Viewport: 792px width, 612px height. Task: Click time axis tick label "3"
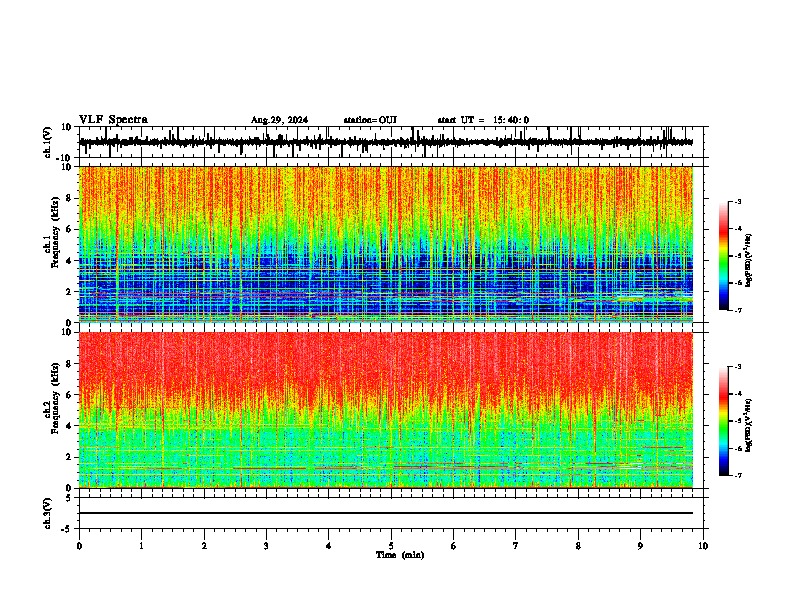pos(266,546)
